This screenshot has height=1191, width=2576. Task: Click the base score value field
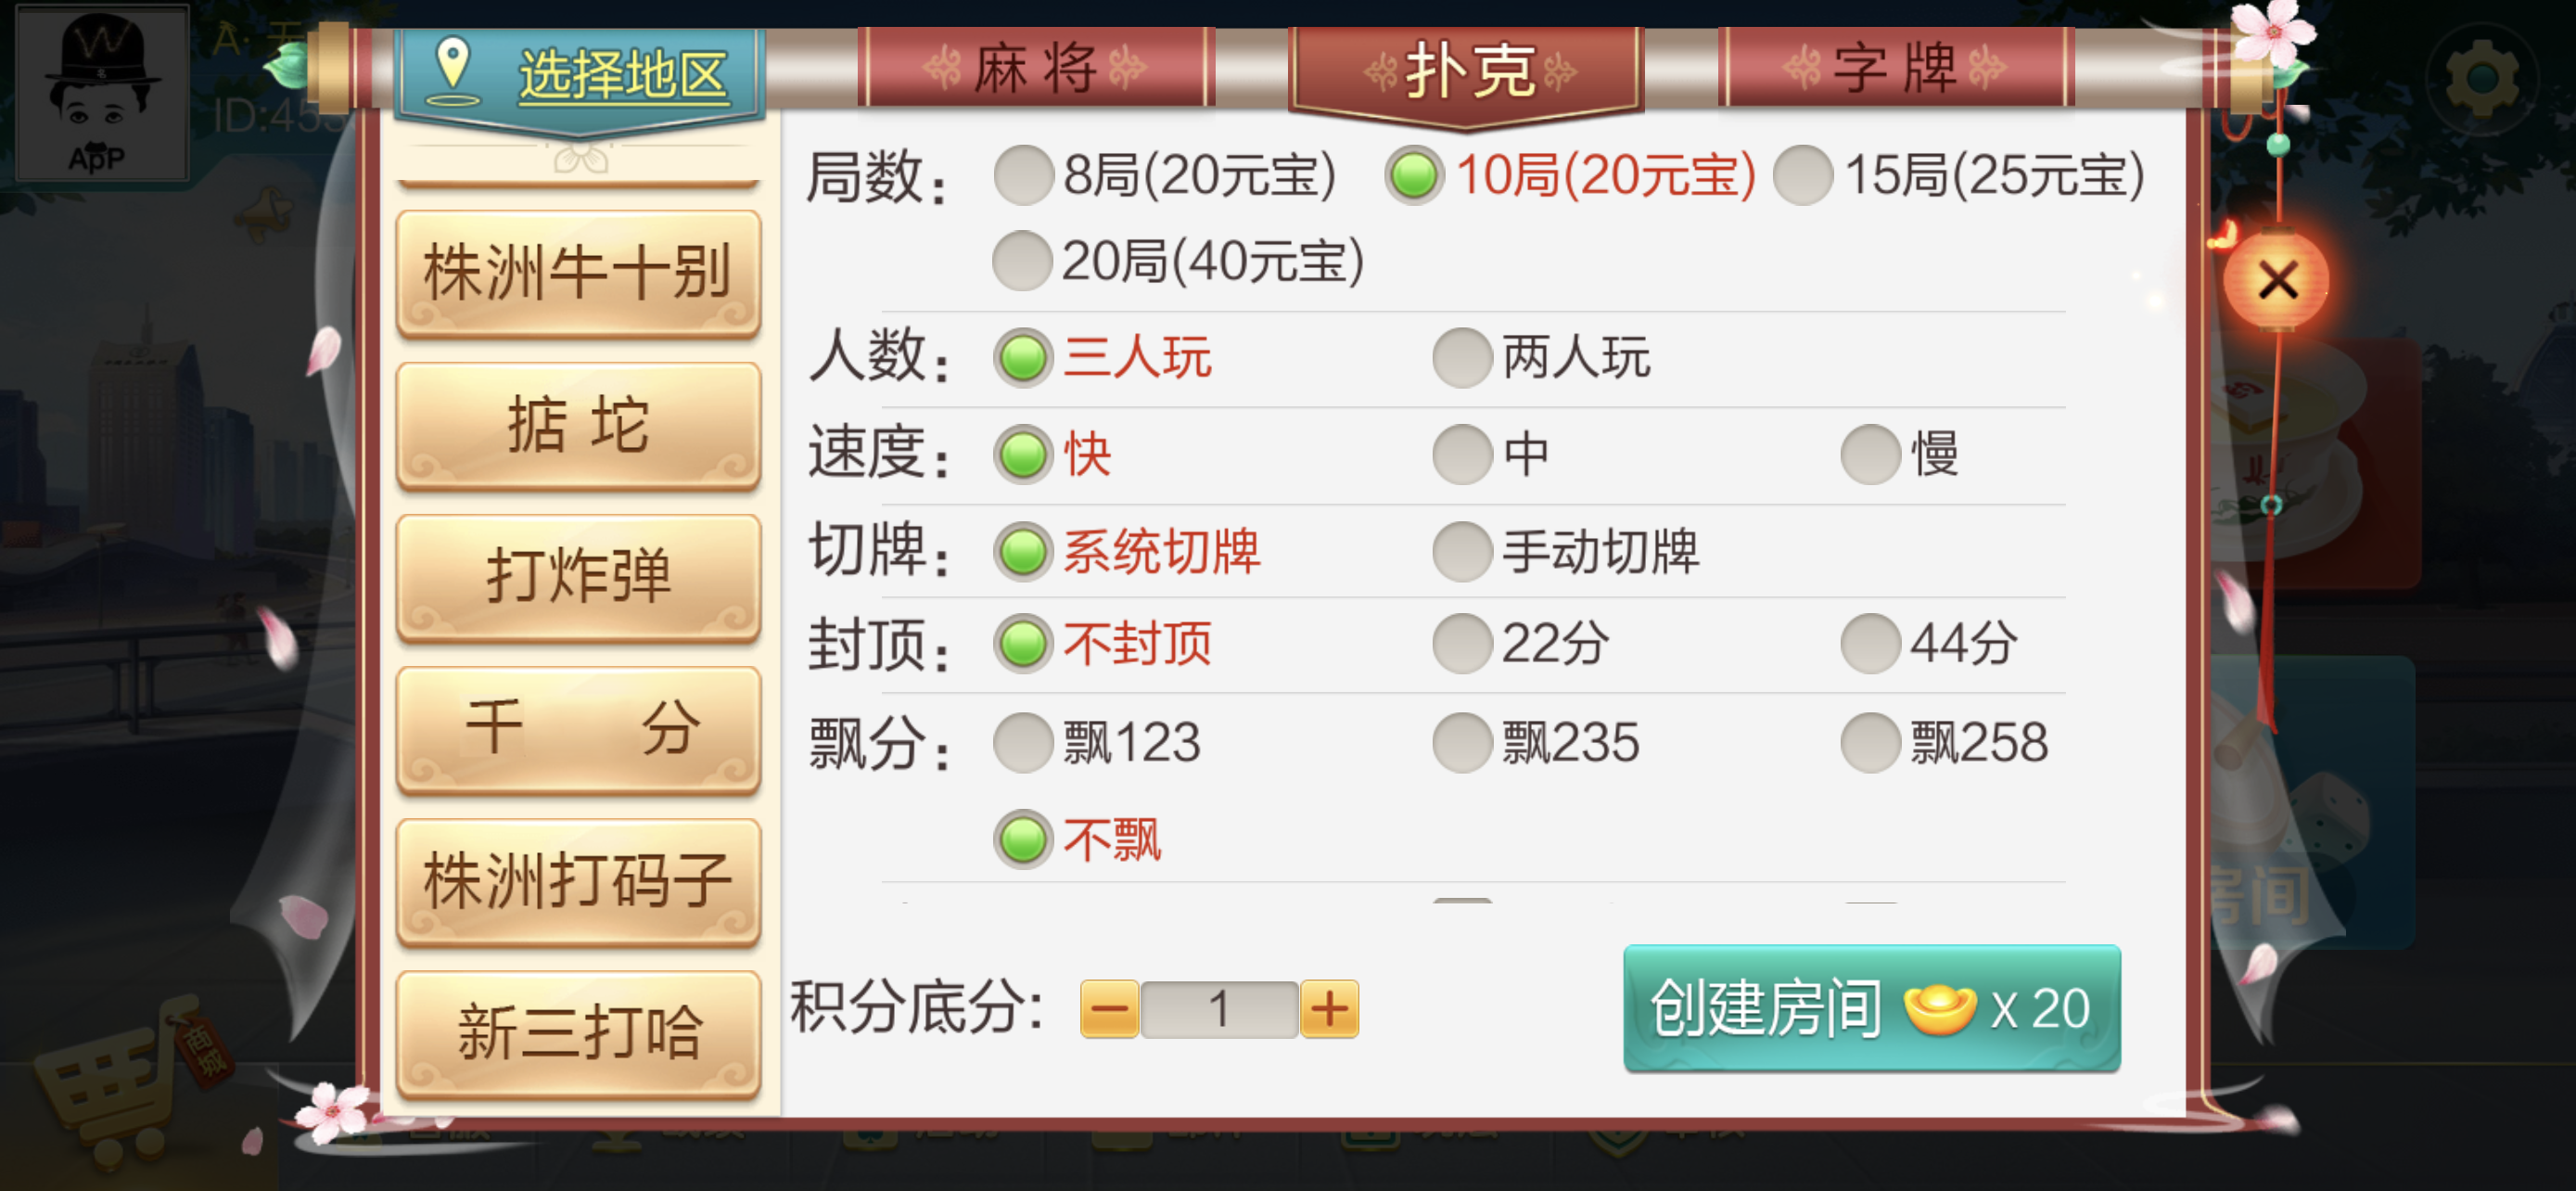pos(1219,1009)
